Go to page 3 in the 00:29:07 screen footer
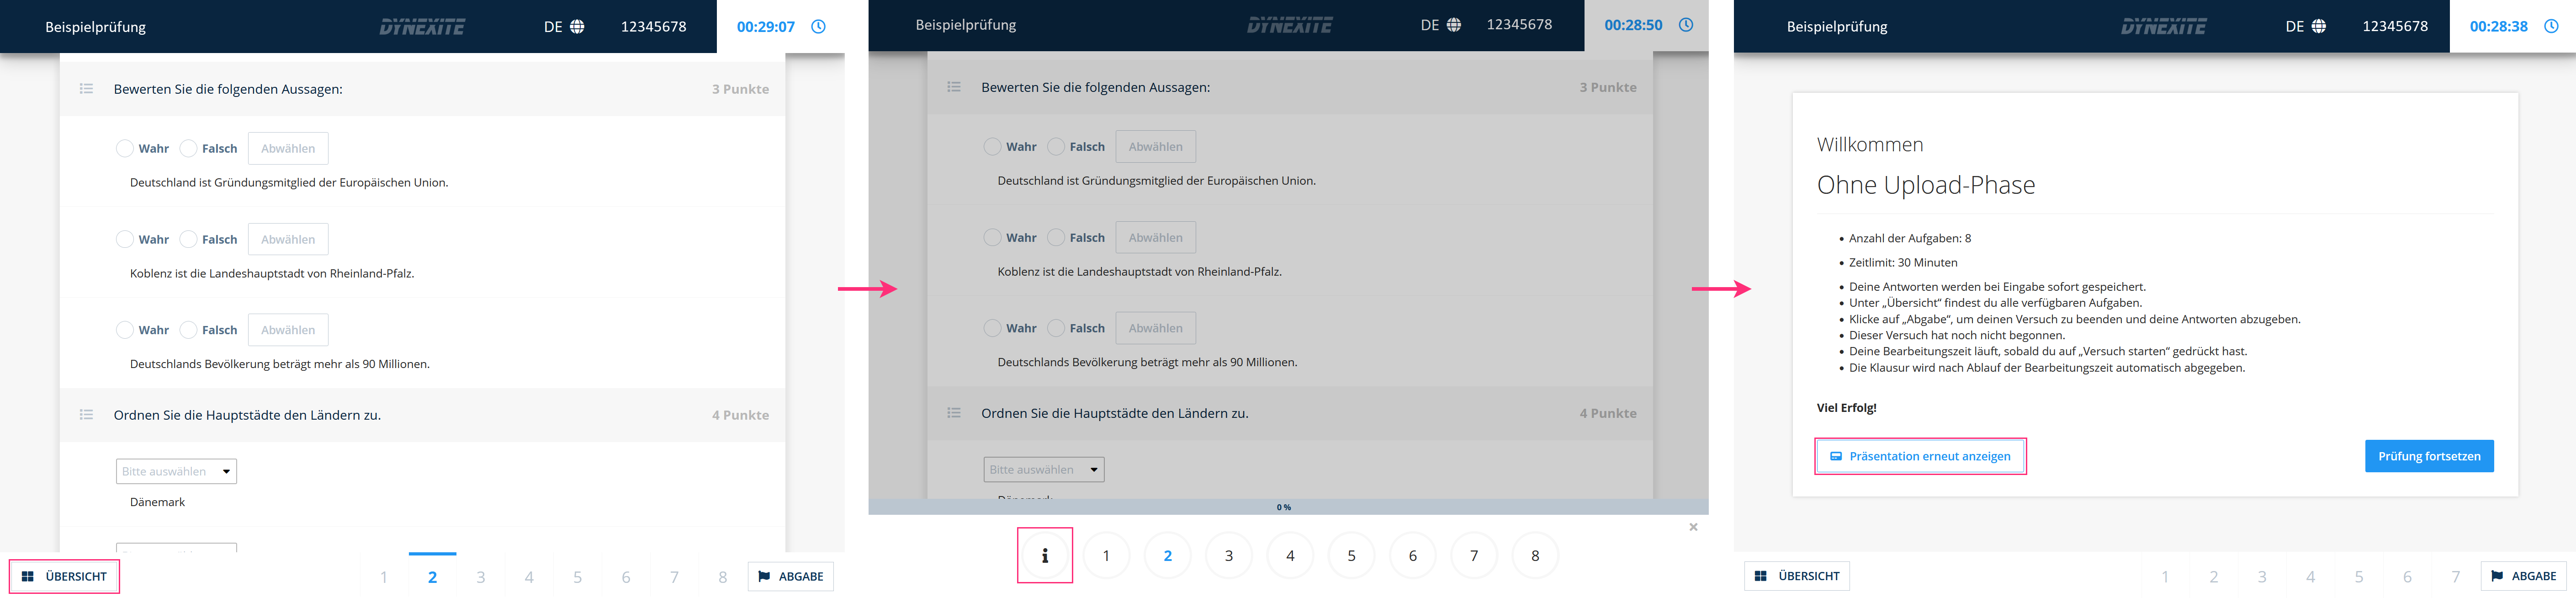The image size is (2576, 598). point(481,577)
